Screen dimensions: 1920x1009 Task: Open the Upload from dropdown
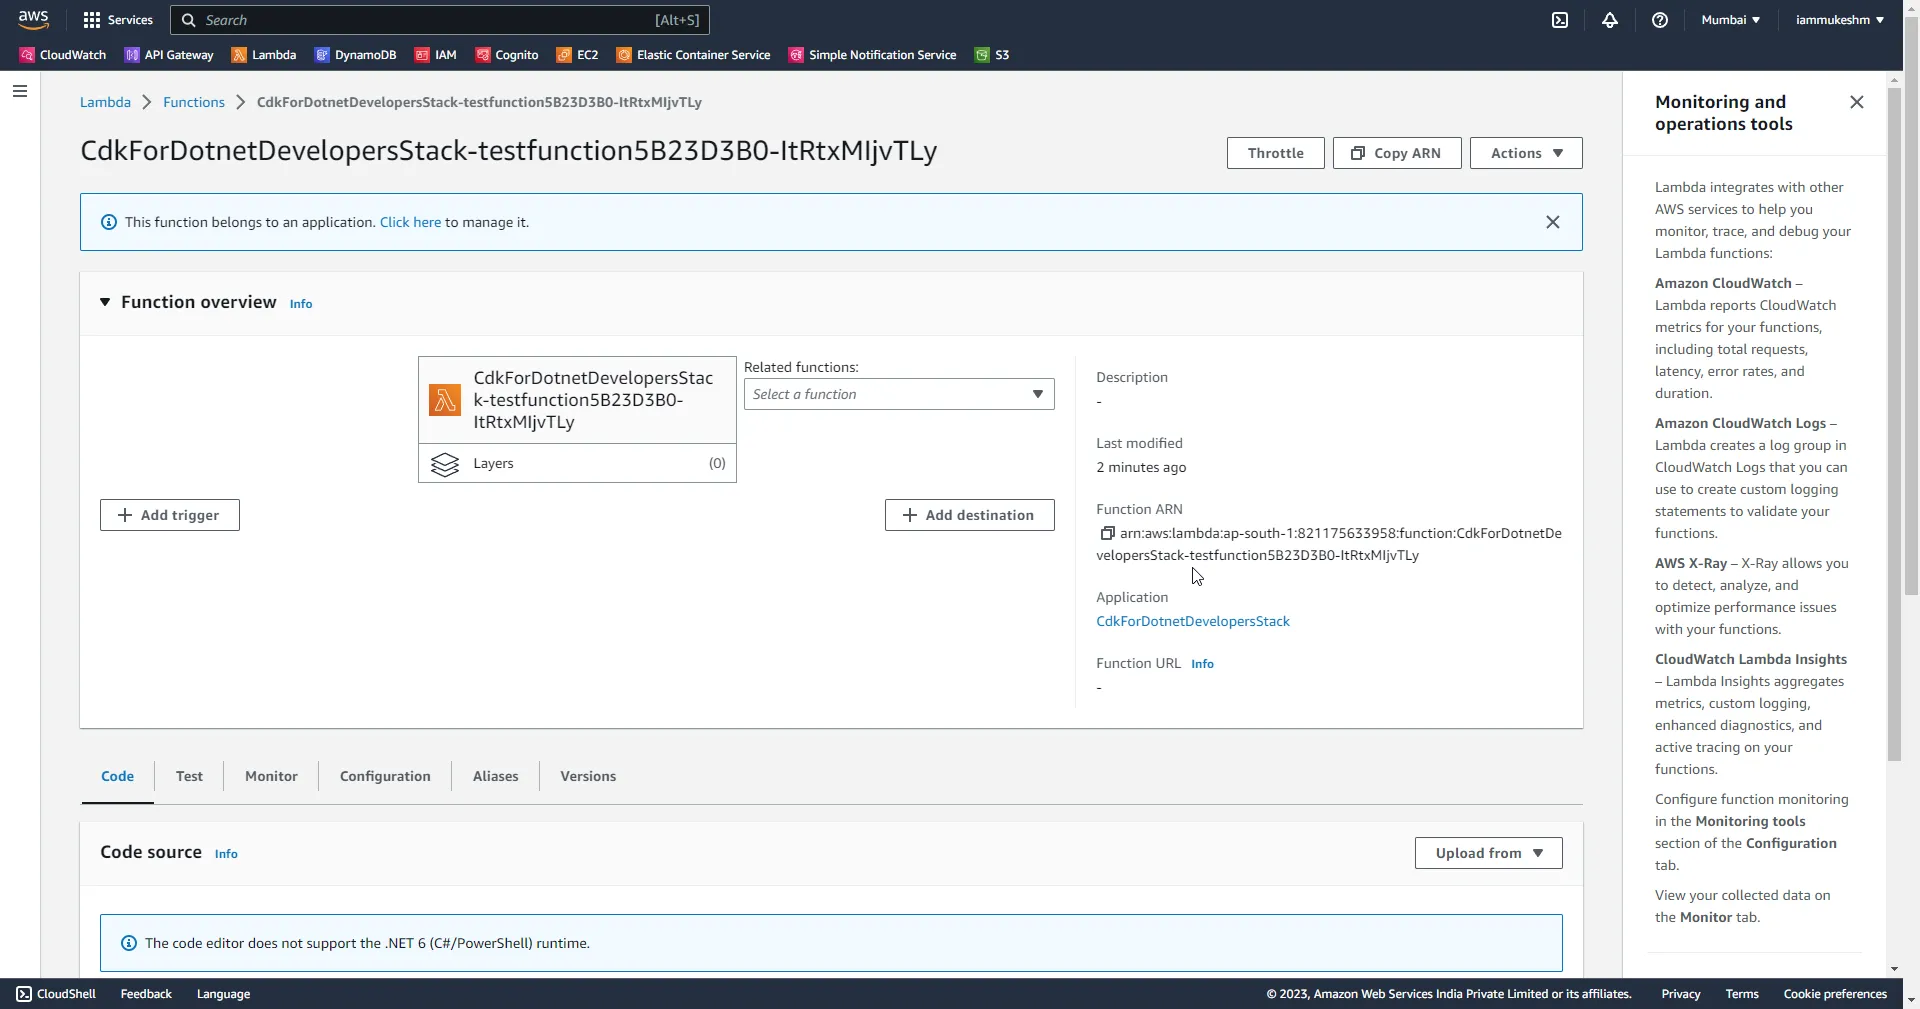pos(1488,852)
